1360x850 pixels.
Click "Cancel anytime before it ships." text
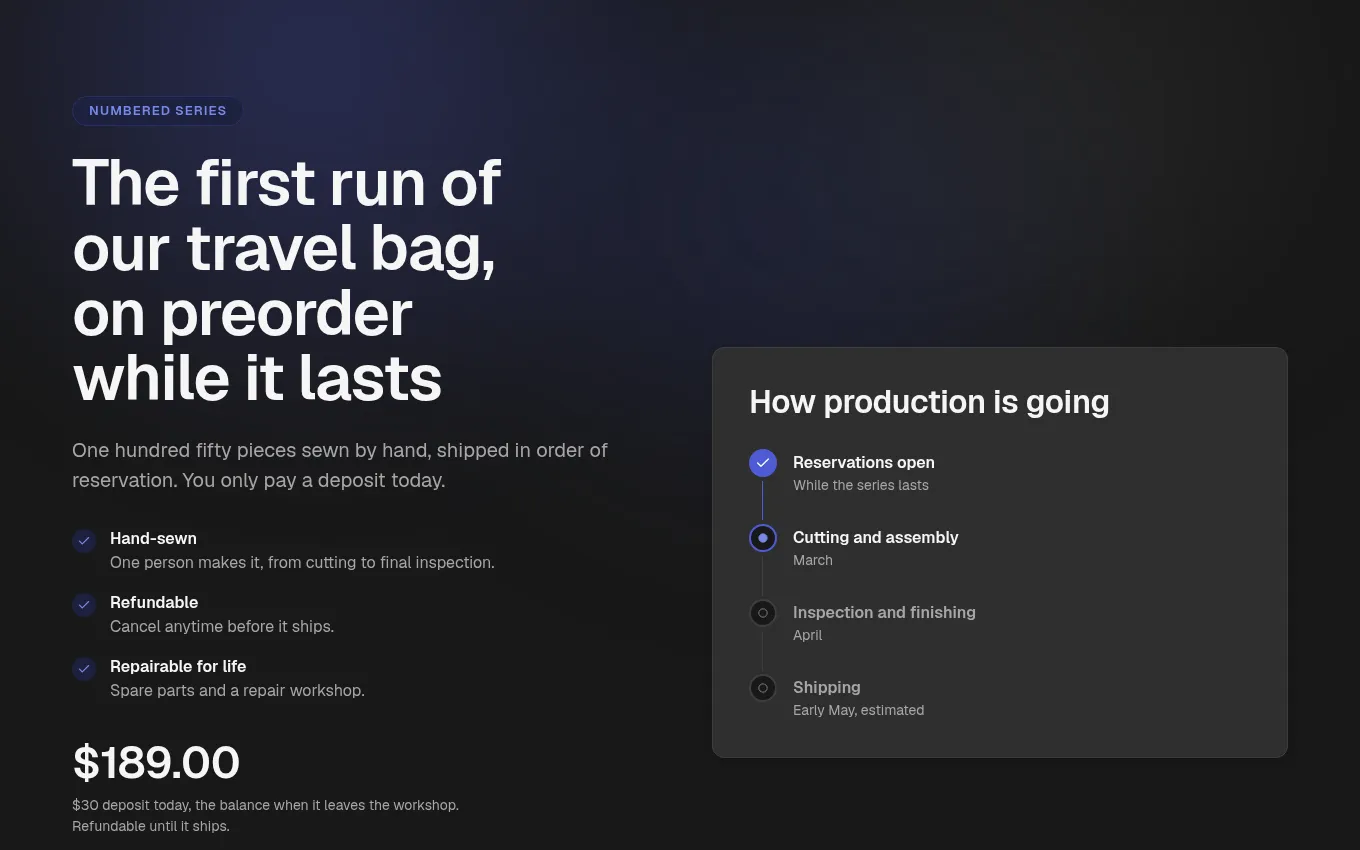click(222, 626)
